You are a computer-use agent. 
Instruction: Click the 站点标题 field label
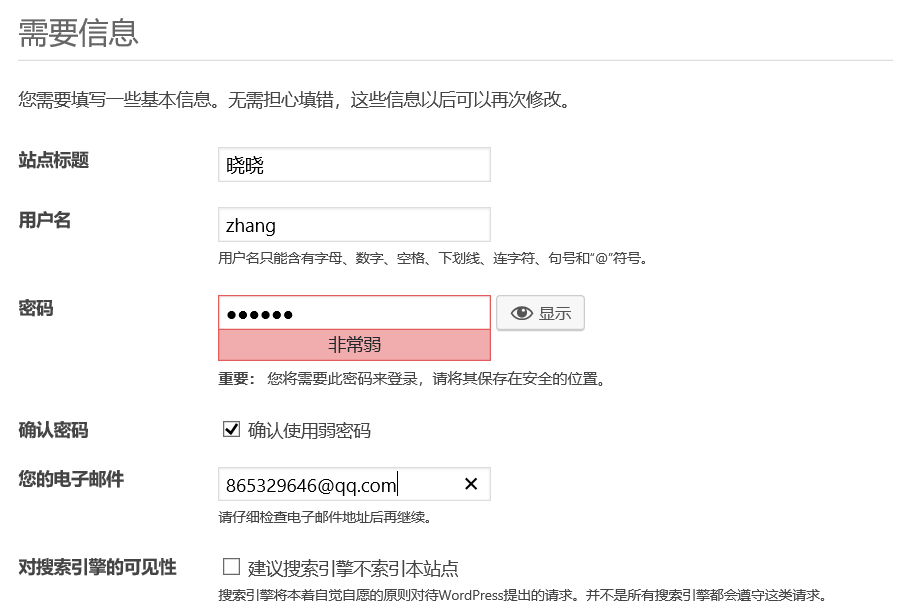click(x=53, y=160)
